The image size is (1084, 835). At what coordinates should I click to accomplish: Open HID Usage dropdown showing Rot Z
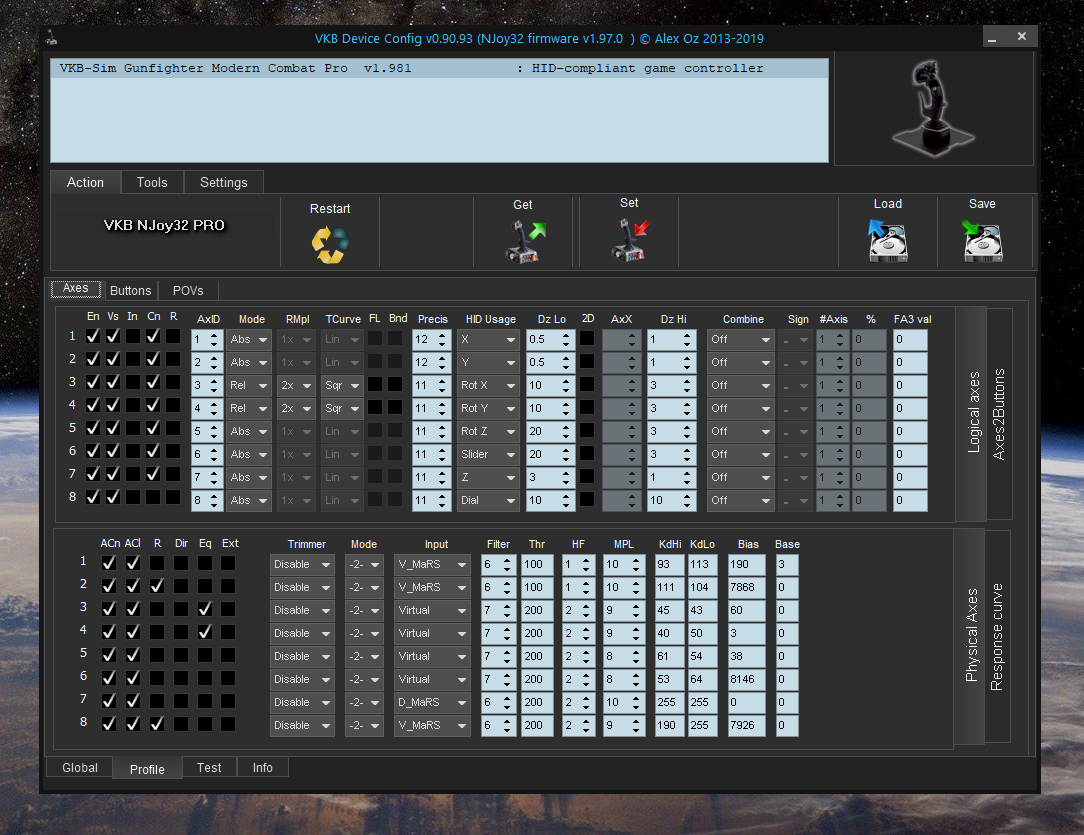pyautogui.click(x=487, y=431)
